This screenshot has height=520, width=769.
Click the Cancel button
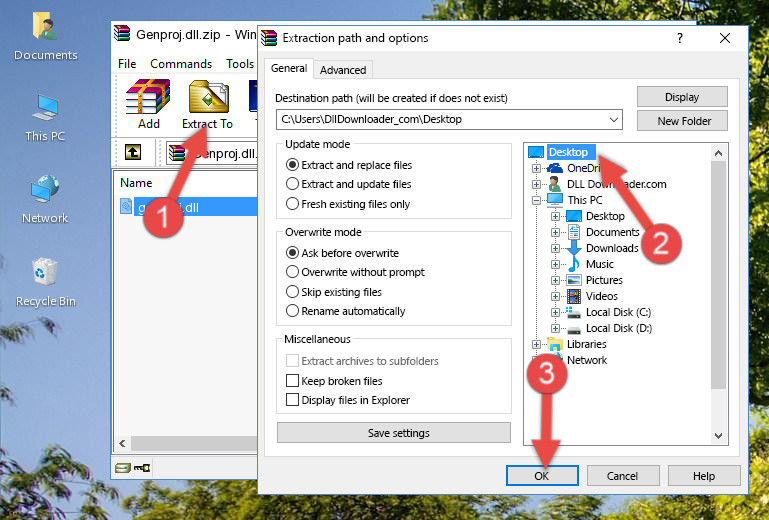[x=622, y=476]
